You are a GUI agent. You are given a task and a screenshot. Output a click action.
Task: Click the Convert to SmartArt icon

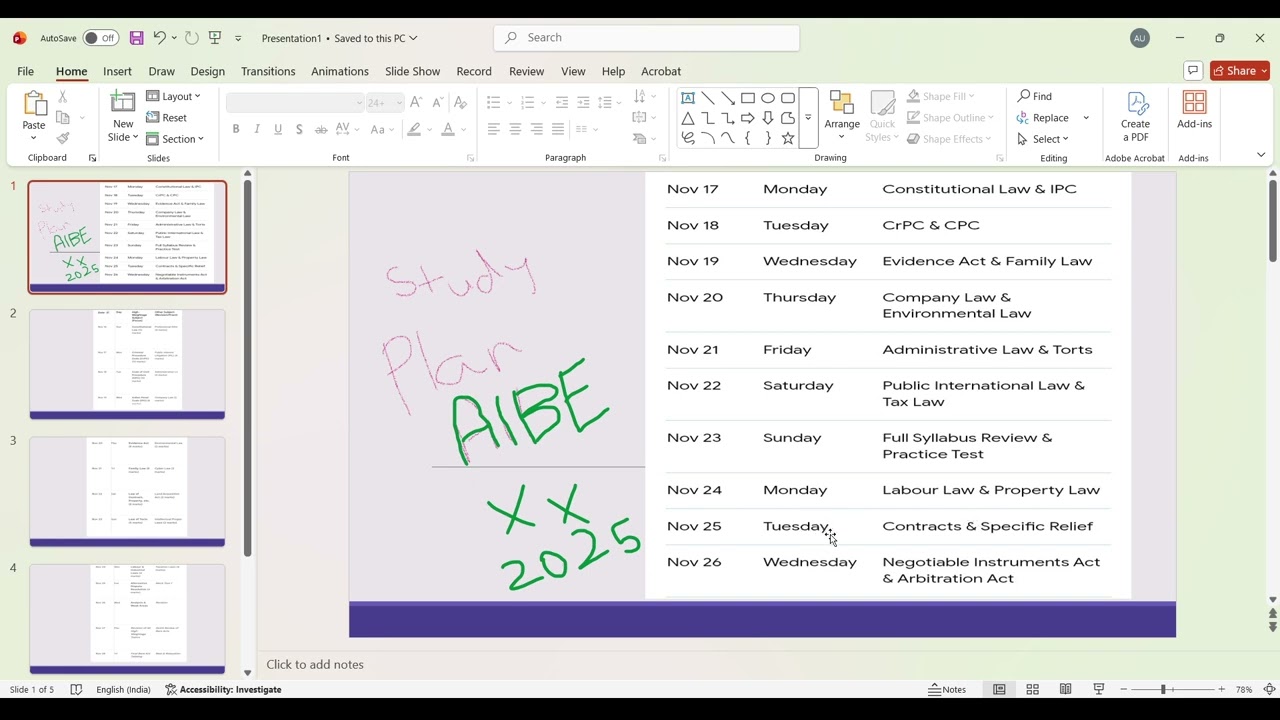point(641,138)
